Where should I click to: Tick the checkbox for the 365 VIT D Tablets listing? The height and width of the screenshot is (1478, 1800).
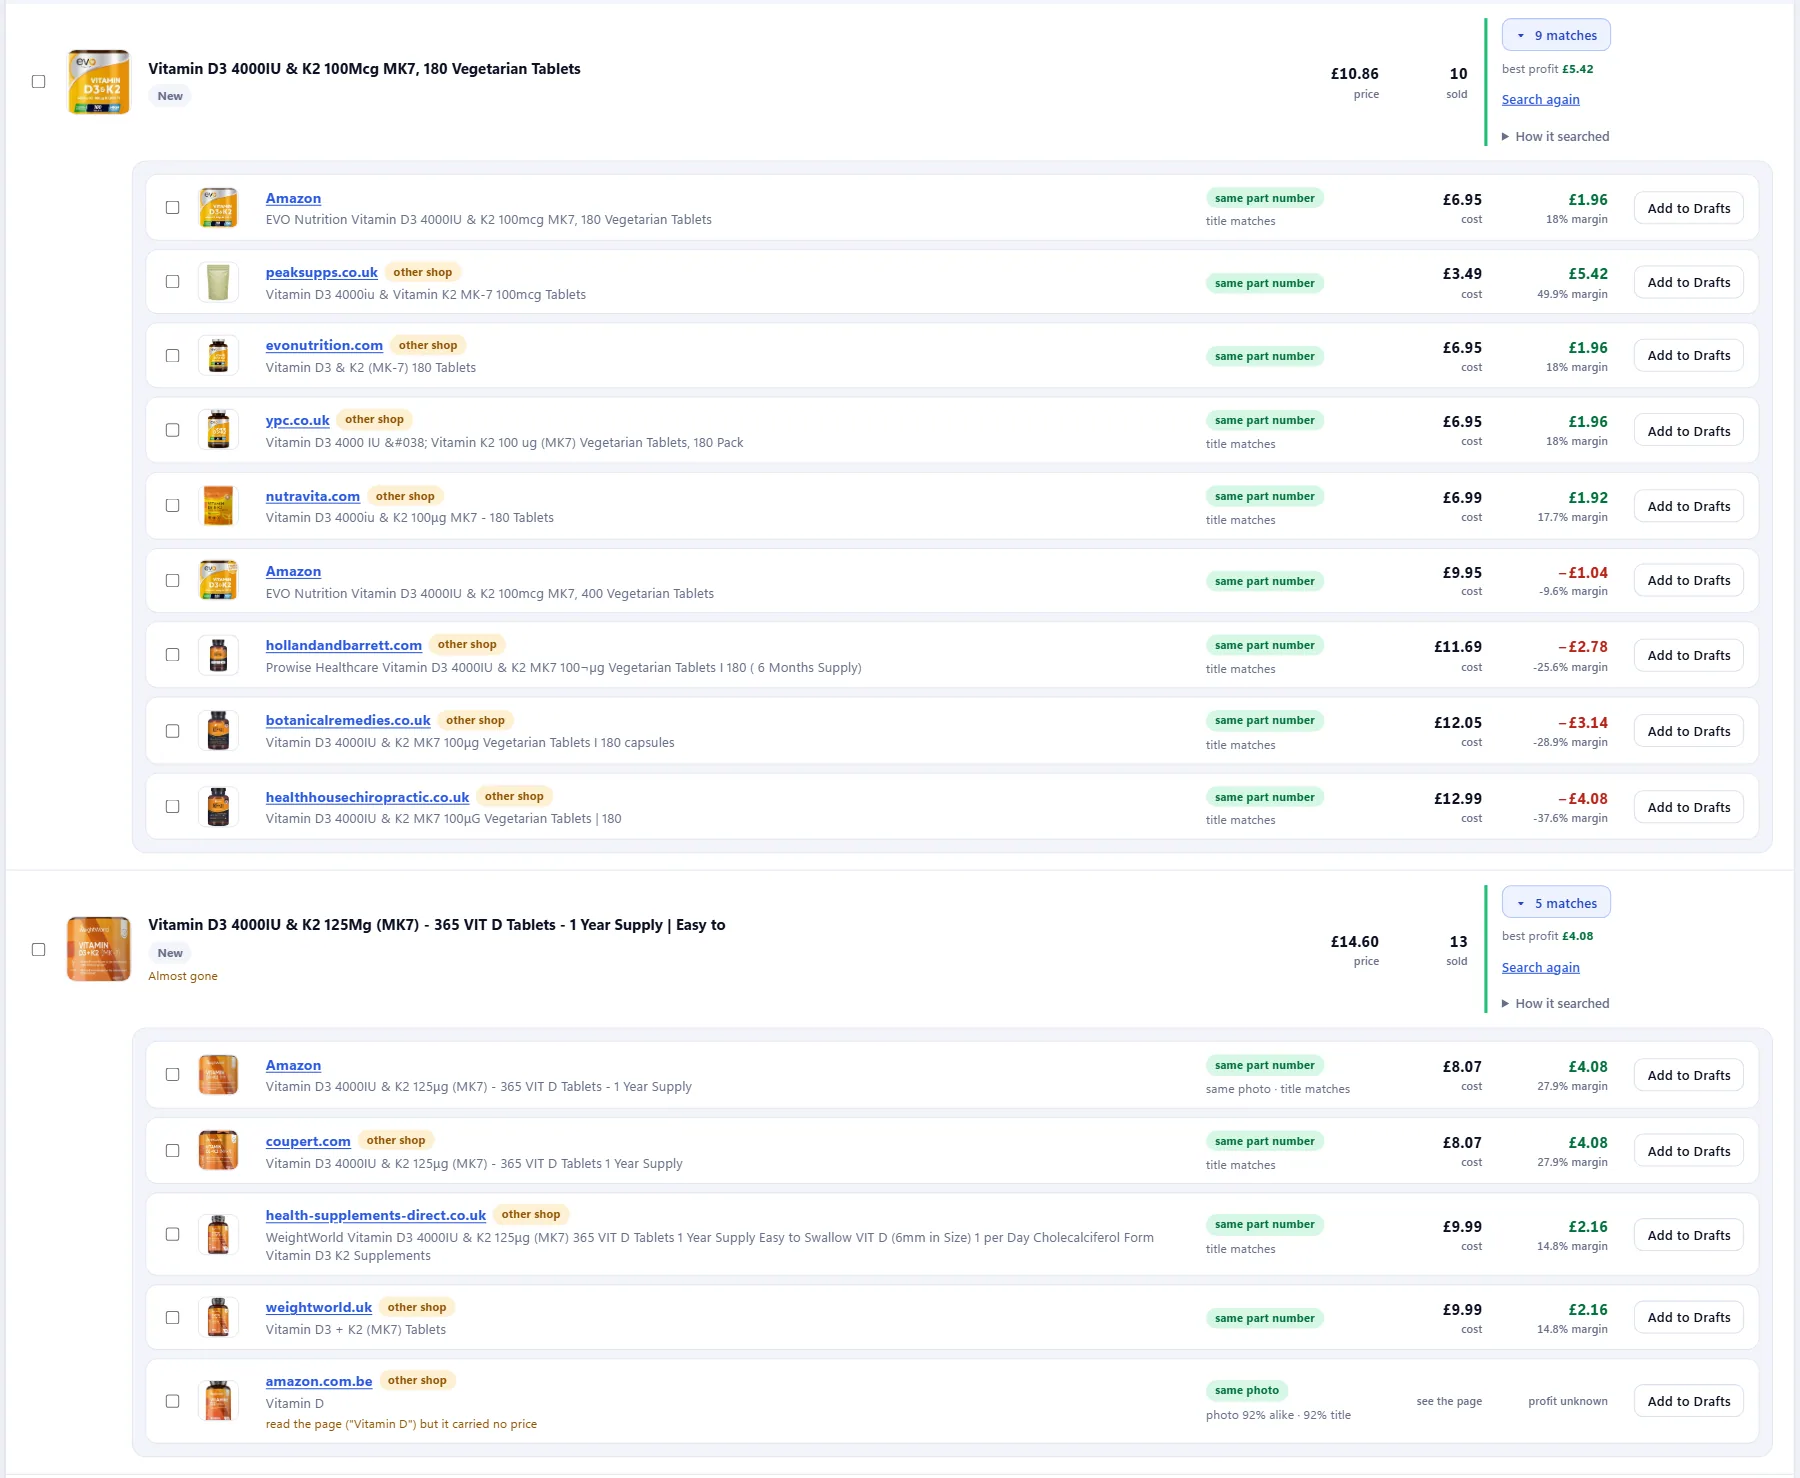tap(39, 949)
